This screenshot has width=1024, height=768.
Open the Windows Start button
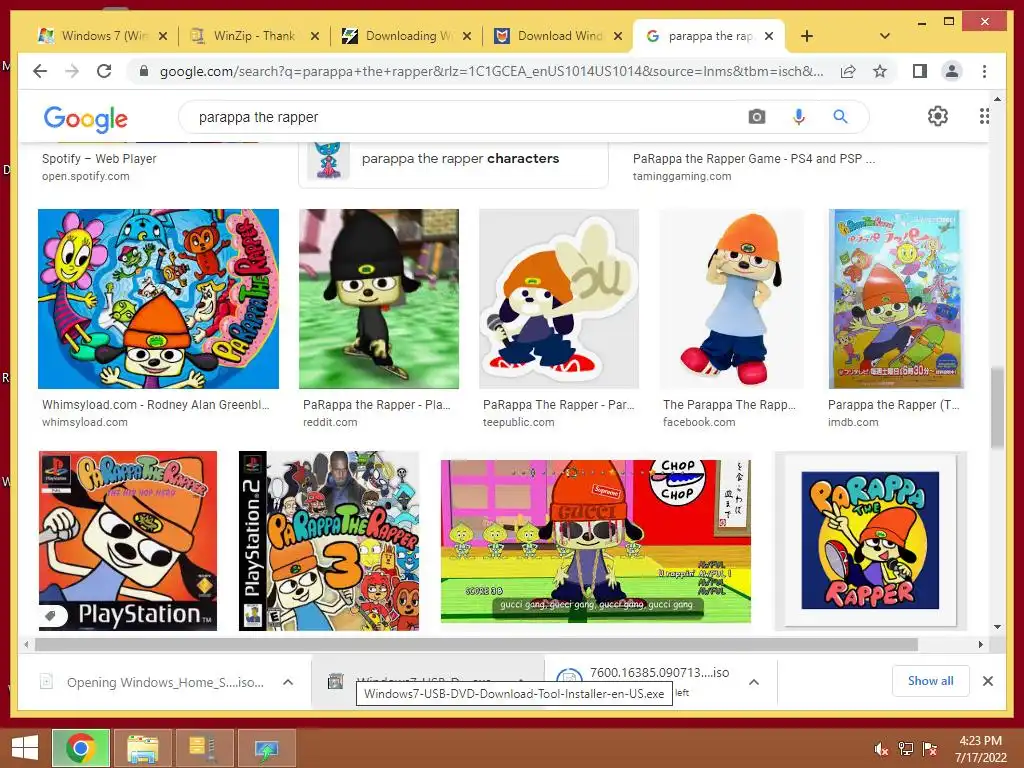tap(25, 748)
